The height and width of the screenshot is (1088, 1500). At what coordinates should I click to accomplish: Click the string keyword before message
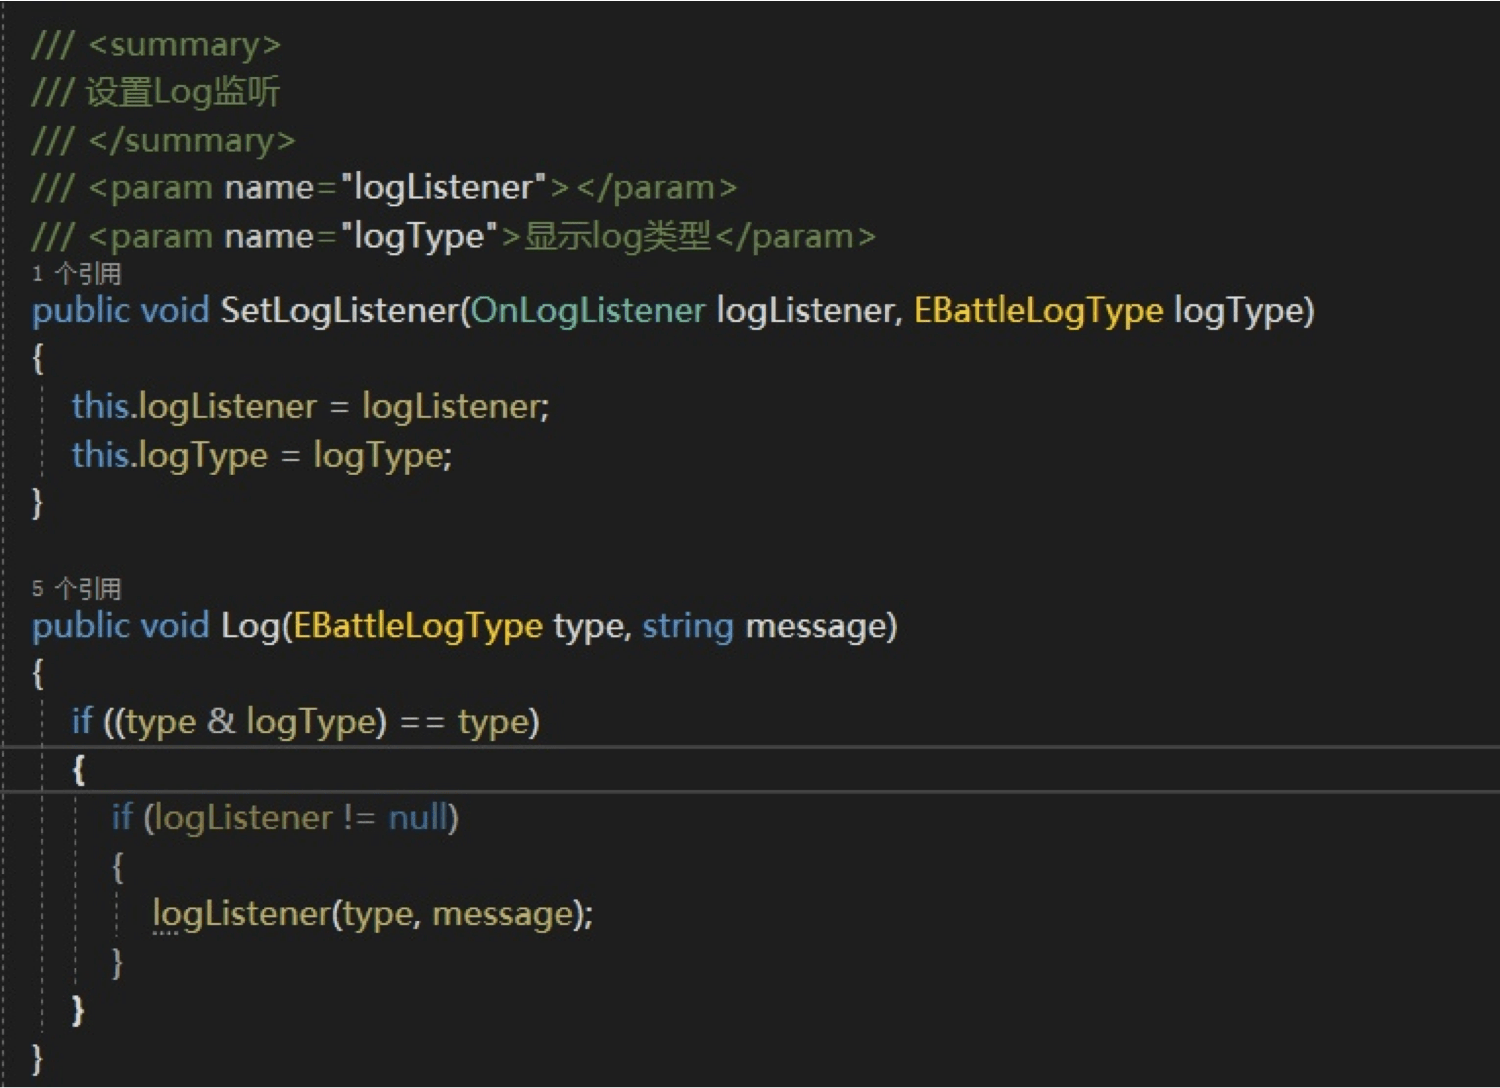click(x=688, y=626)
